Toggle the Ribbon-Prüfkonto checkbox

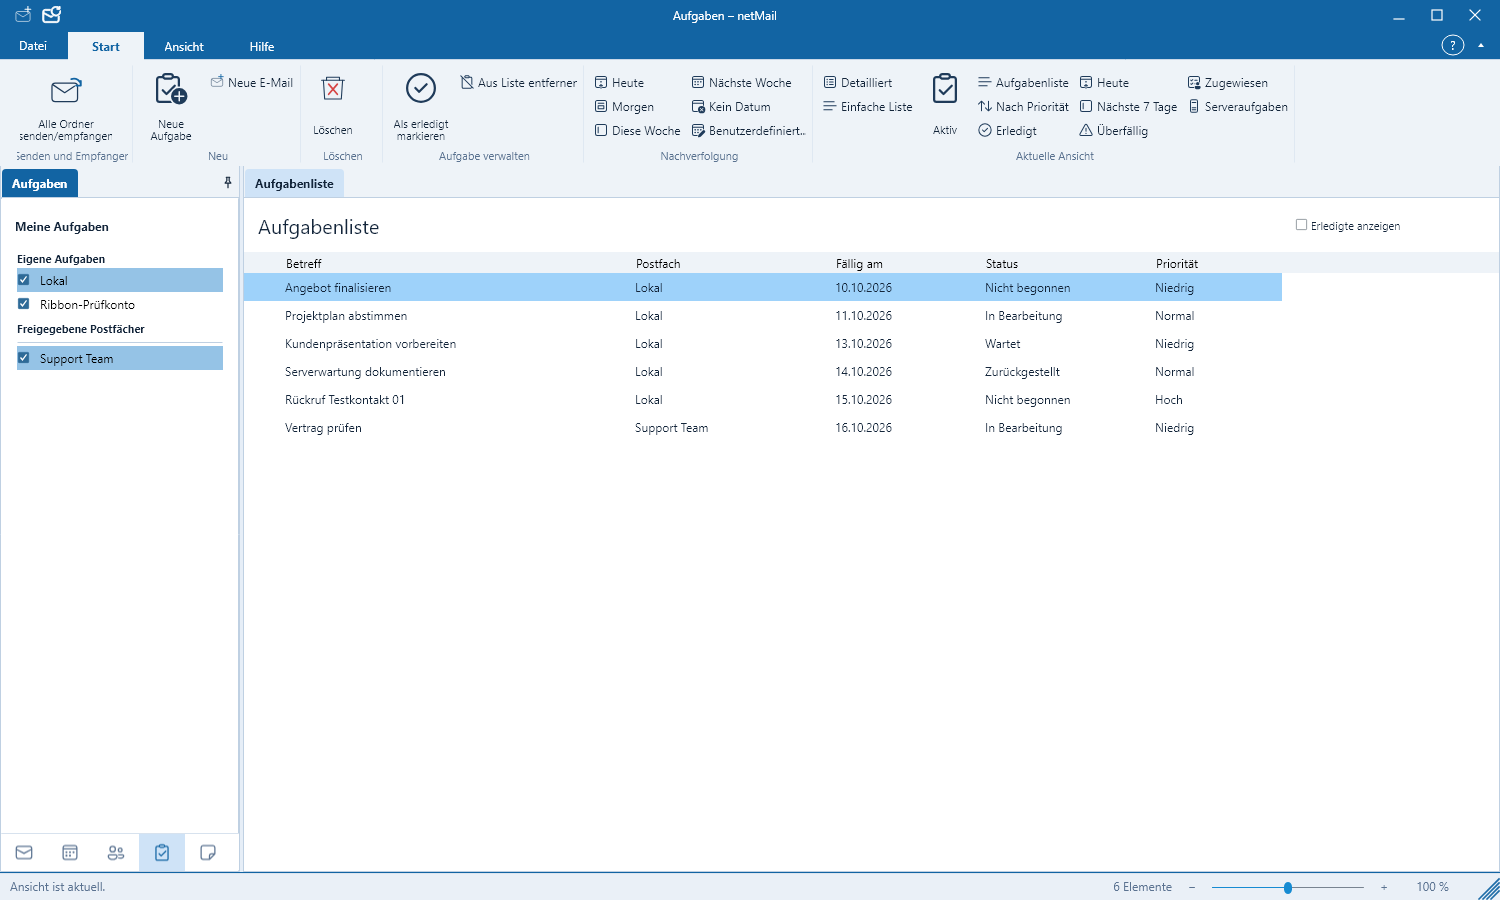pos(24,304)
